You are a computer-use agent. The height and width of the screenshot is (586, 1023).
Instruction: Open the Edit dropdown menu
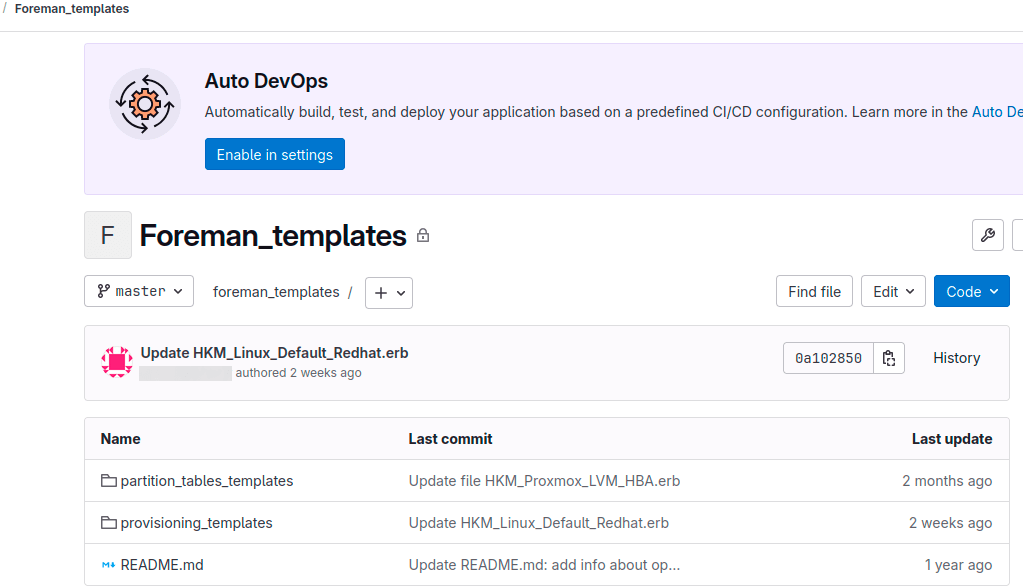coord(893,292)
